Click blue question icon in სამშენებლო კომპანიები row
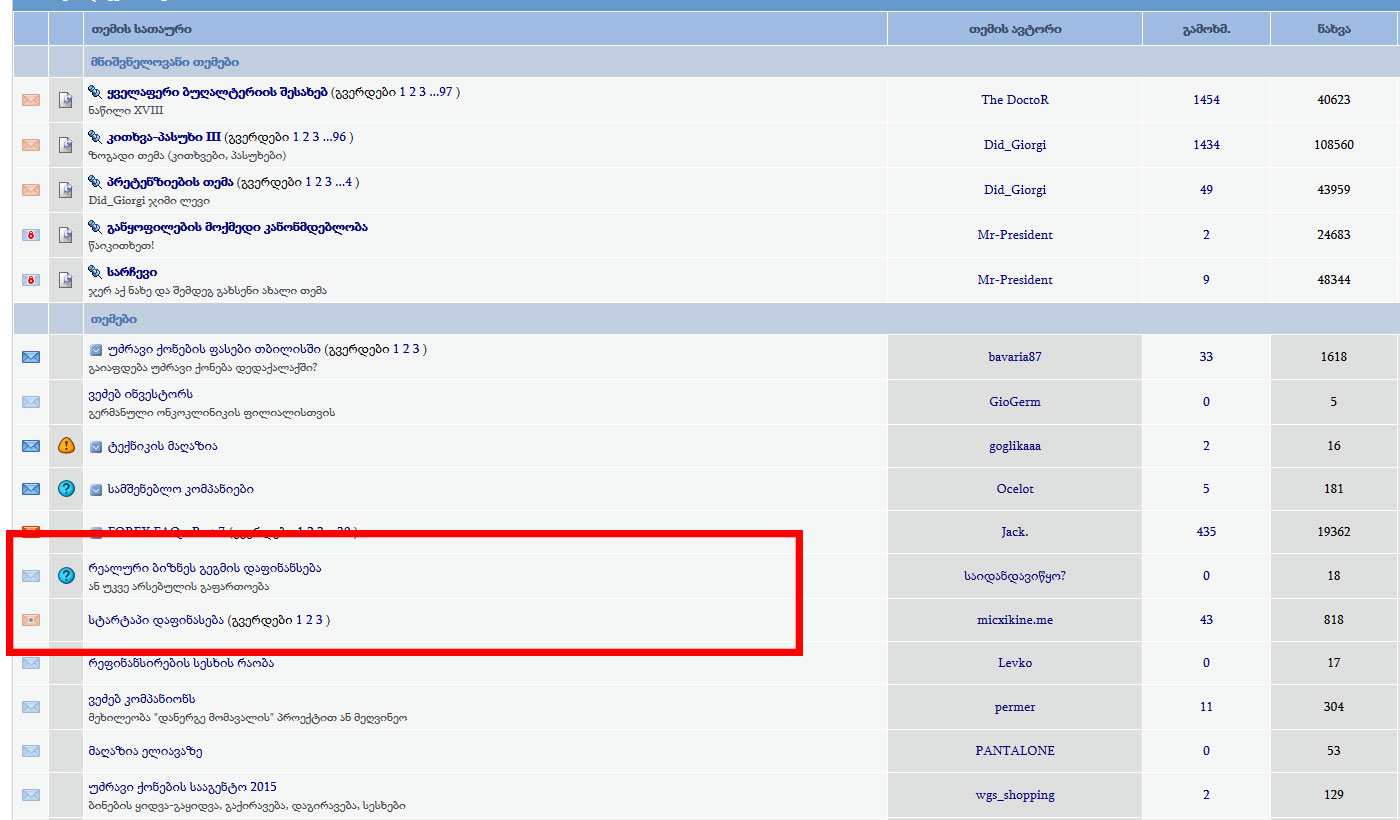Screen dimensions: 1400x820 (x=66, y=489)
